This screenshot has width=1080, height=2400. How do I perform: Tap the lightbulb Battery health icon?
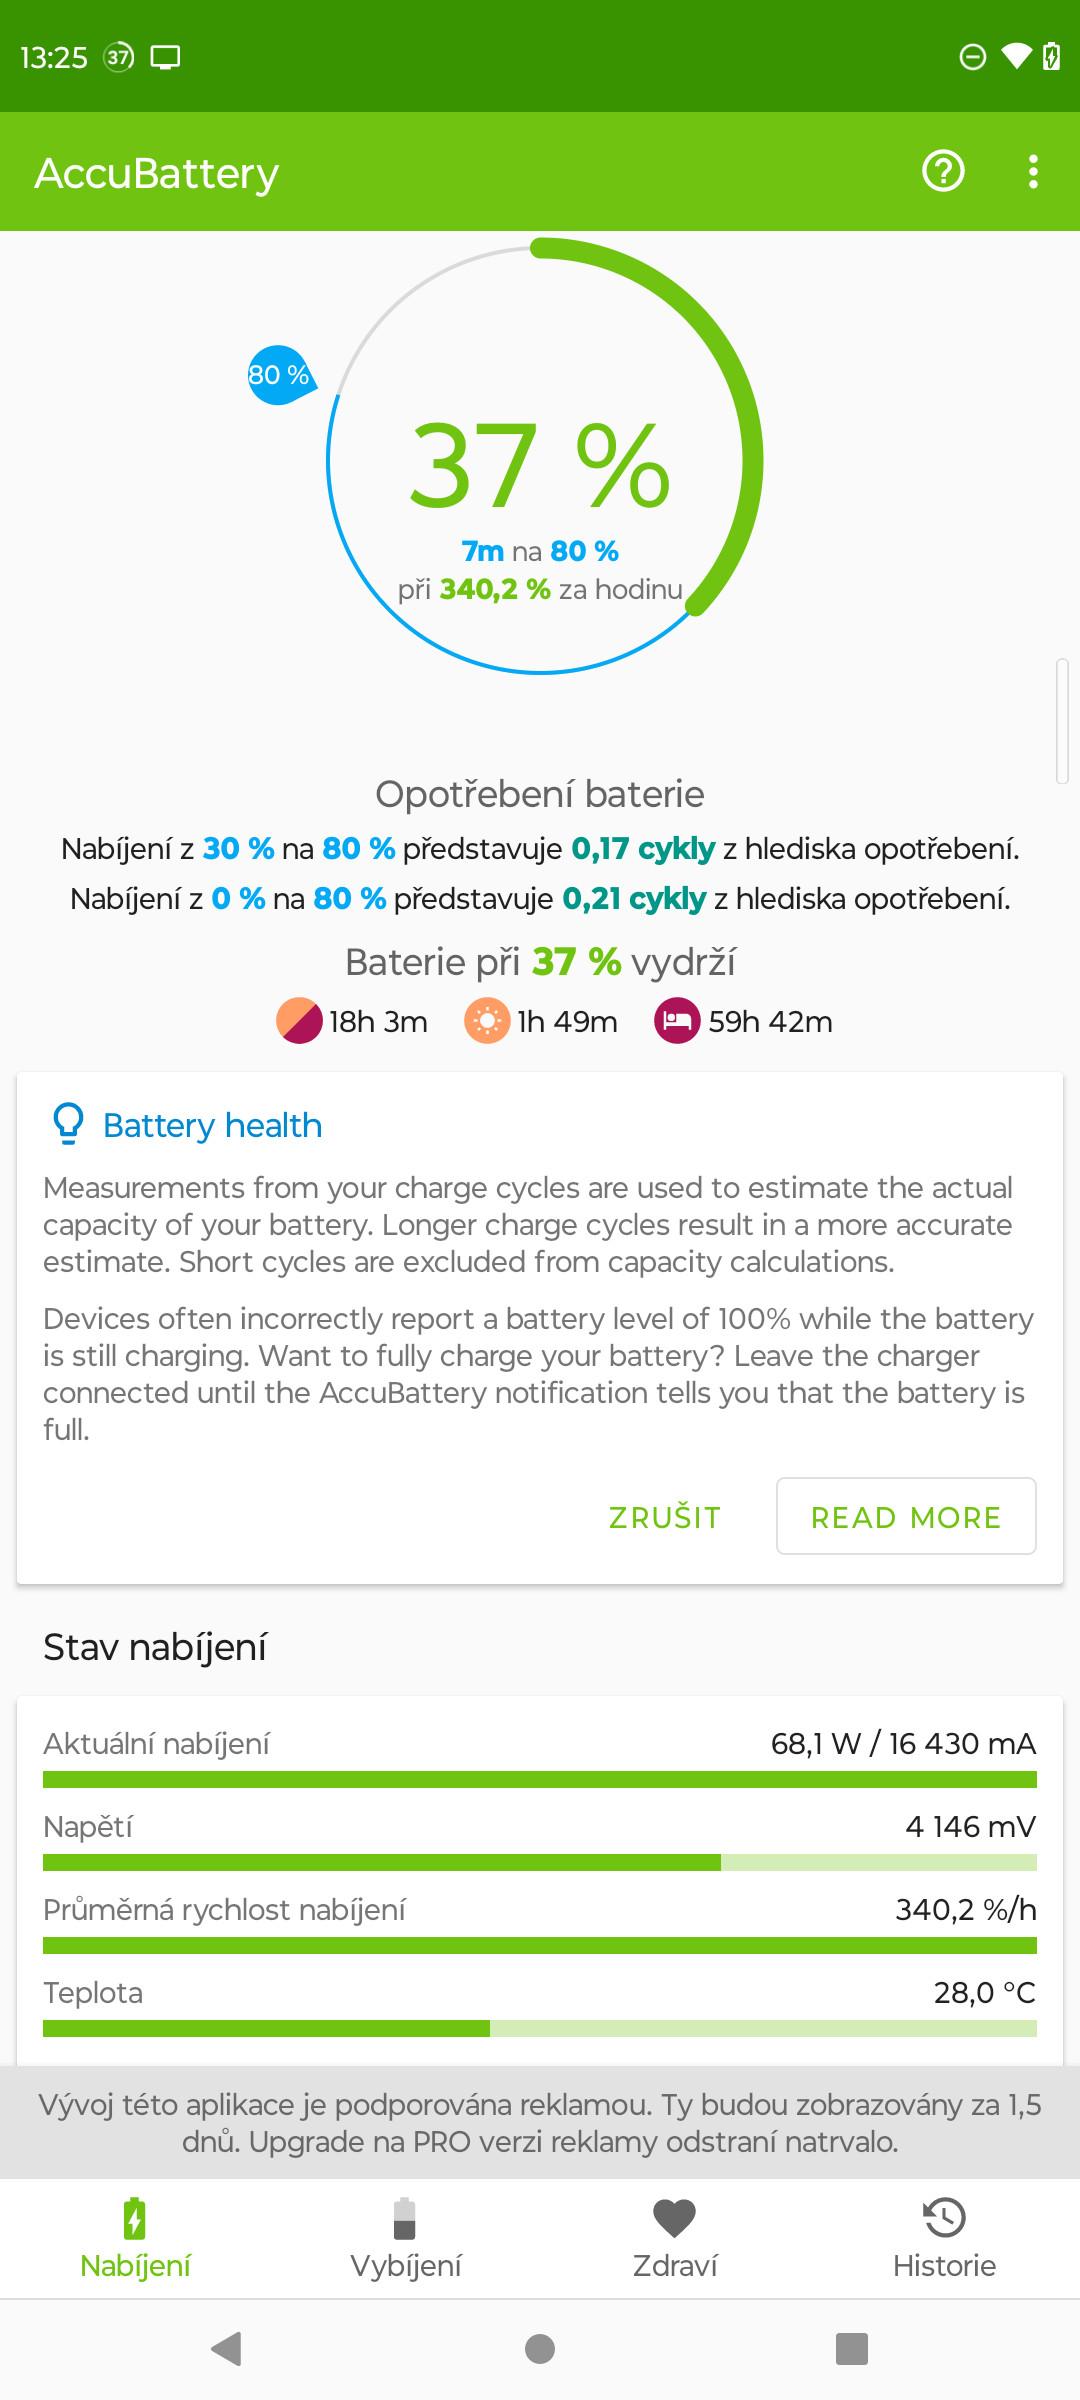click(68, 1125)
